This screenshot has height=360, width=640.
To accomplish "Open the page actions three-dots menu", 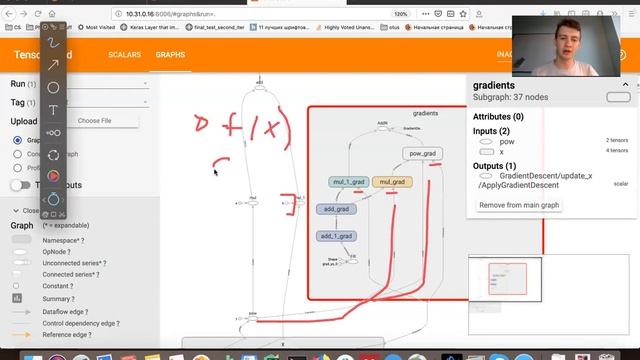I will 425,13.
